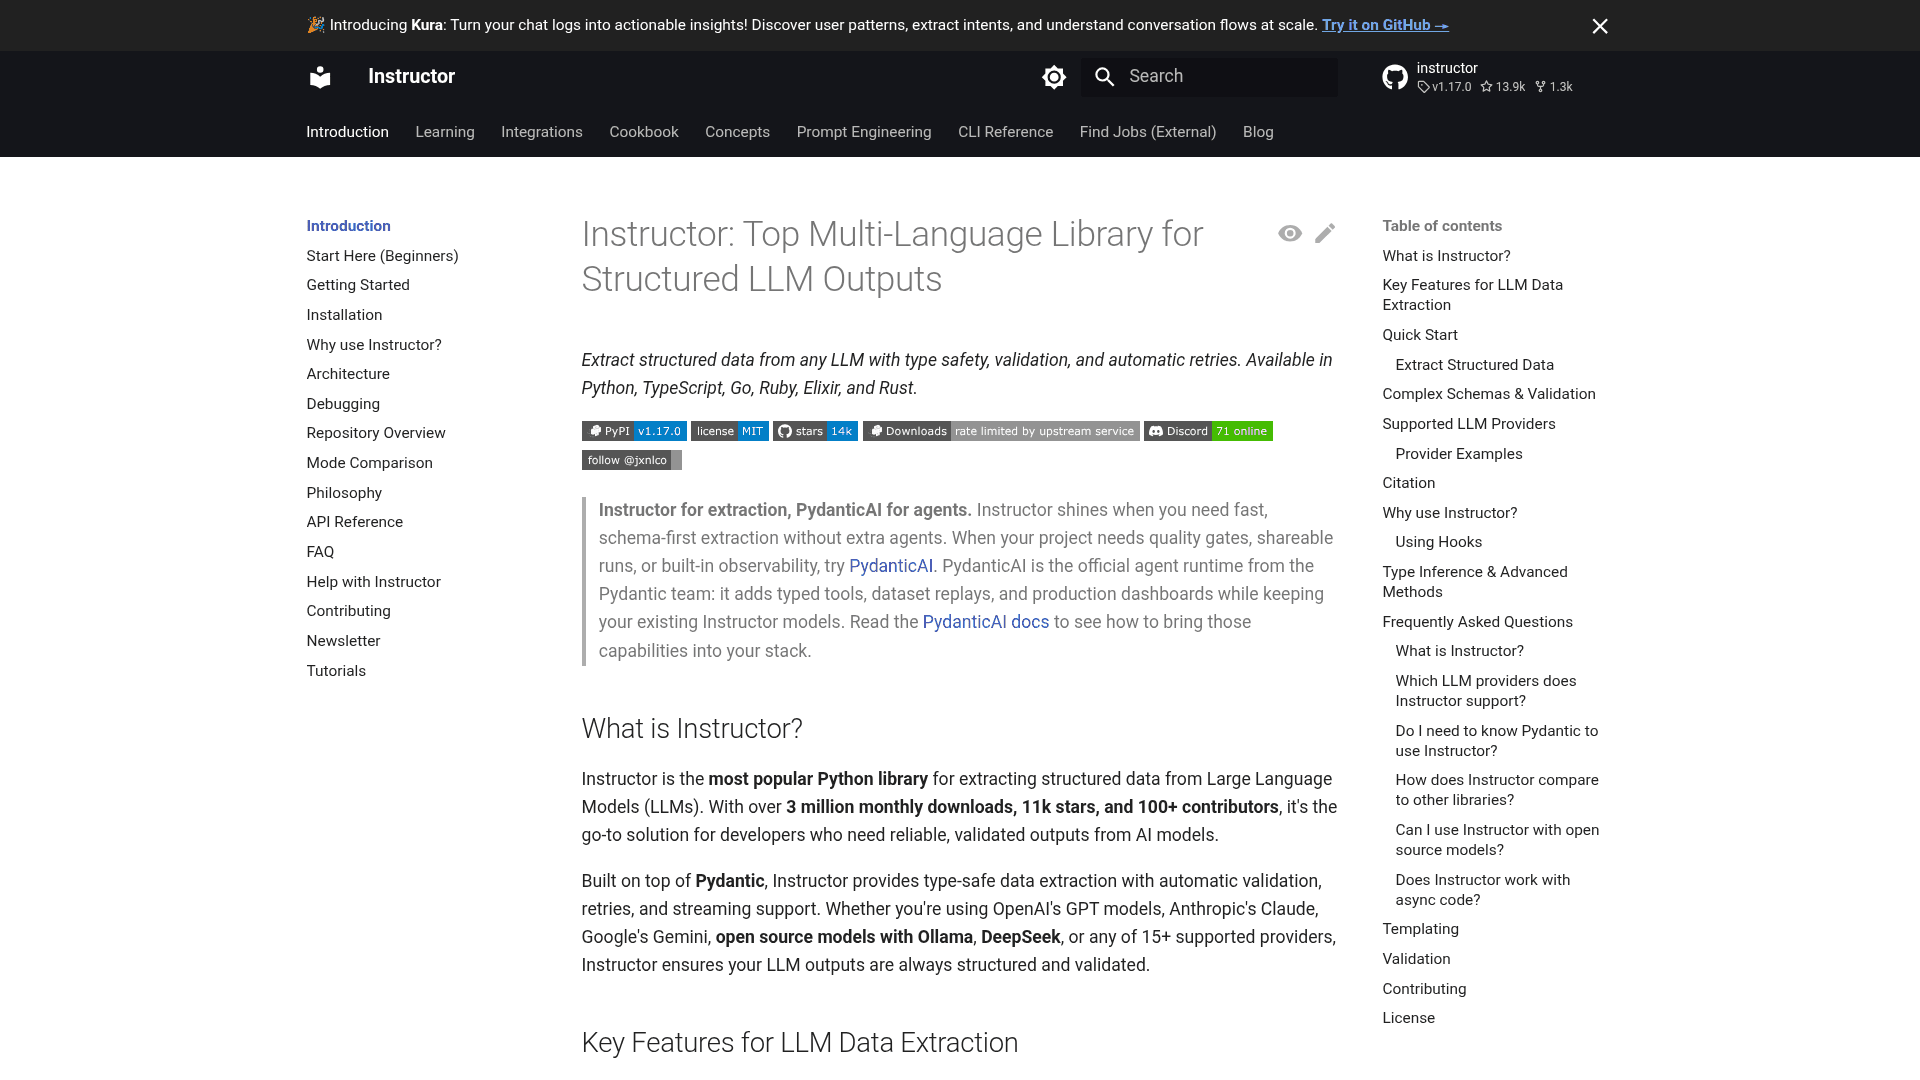Open Why use Instructor? in left sidebar
Image resolution: width=1920 pixels, height=1080 pixels.
374,345
